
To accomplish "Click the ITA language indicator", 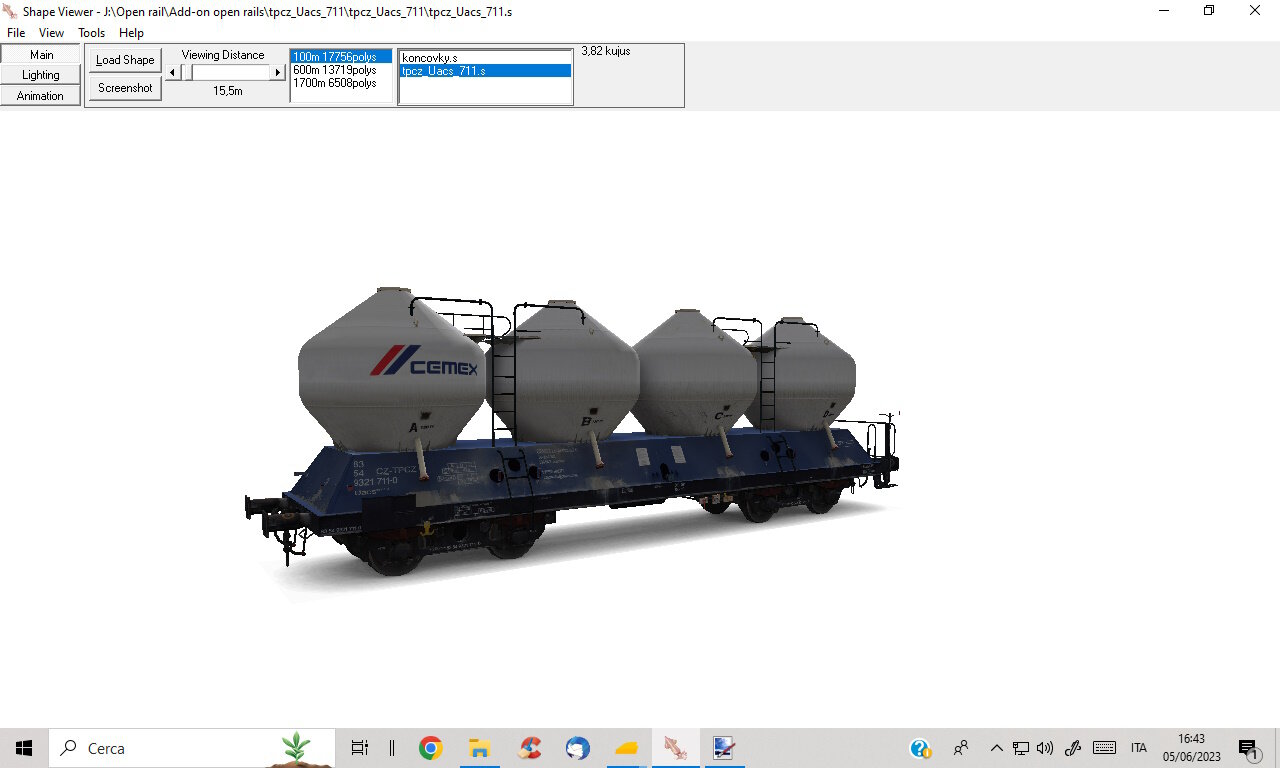I will click(x=1139, y=748).
